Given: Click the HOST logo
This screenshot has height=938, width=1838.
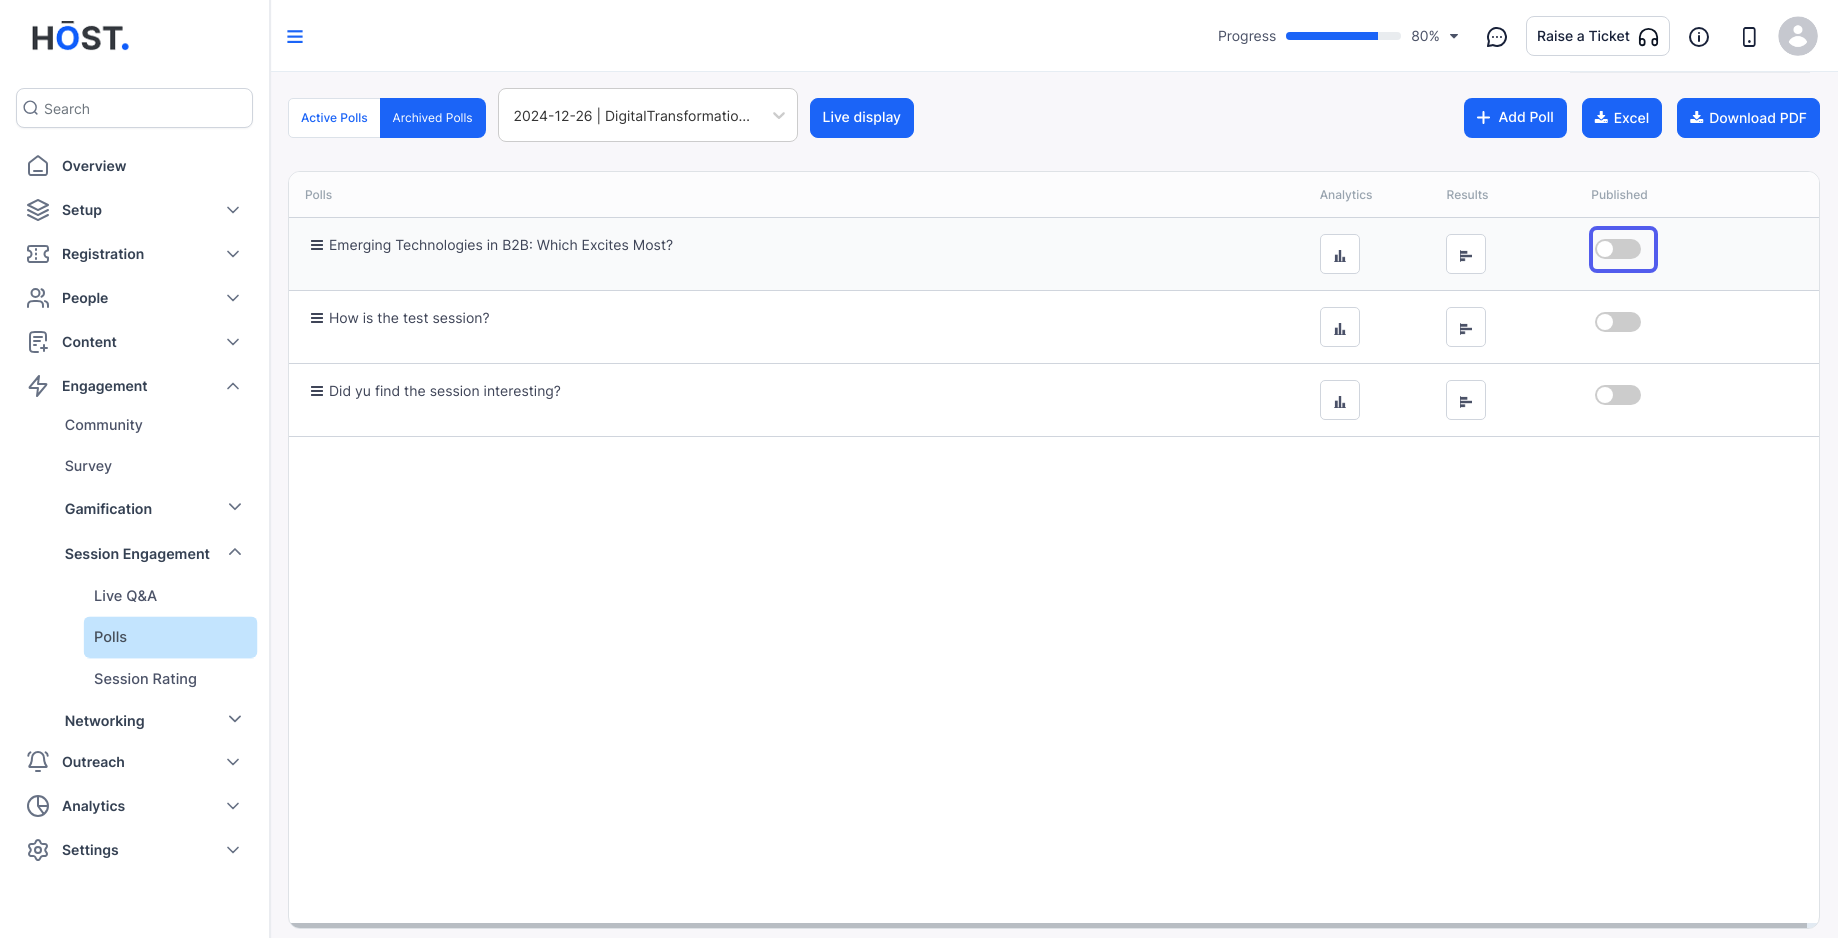Looking at the screenshot, I should pyautogui.click(x=80, y=38).
